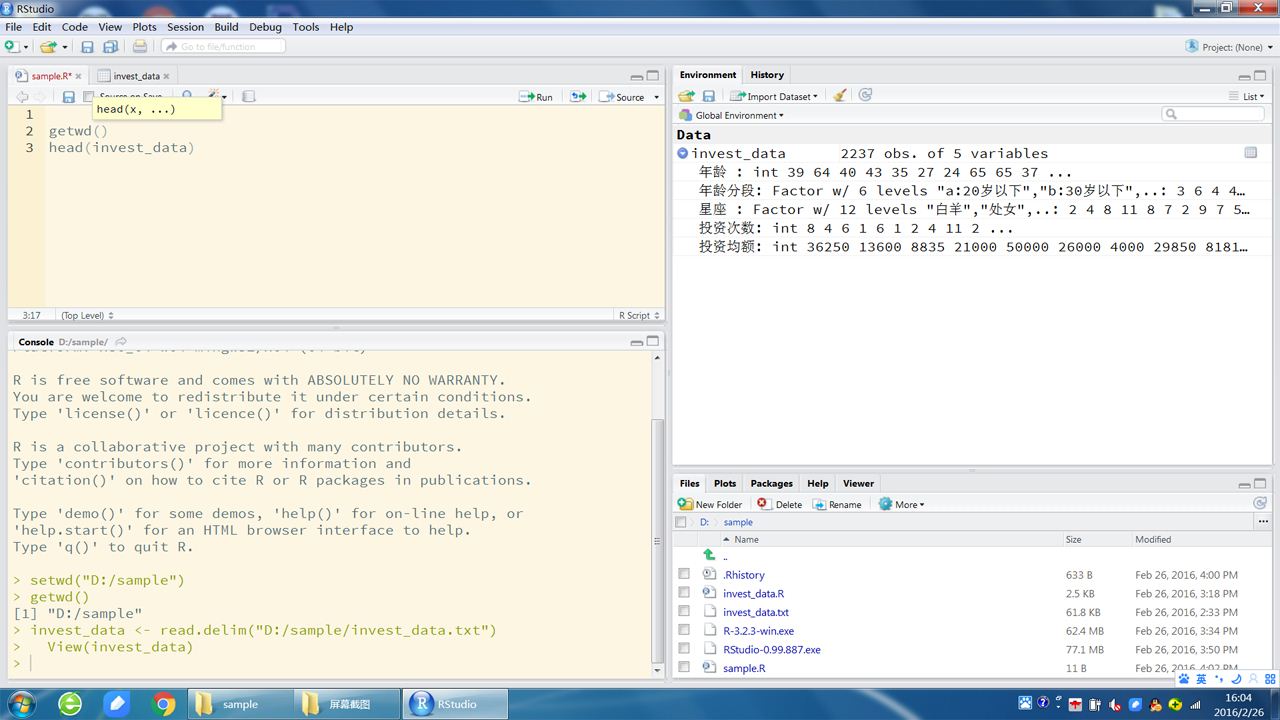The height and width of the screenshot is (720, 1280).
Task: Click the New File icon in main toolbar
Action: click(x=11, y=46)
